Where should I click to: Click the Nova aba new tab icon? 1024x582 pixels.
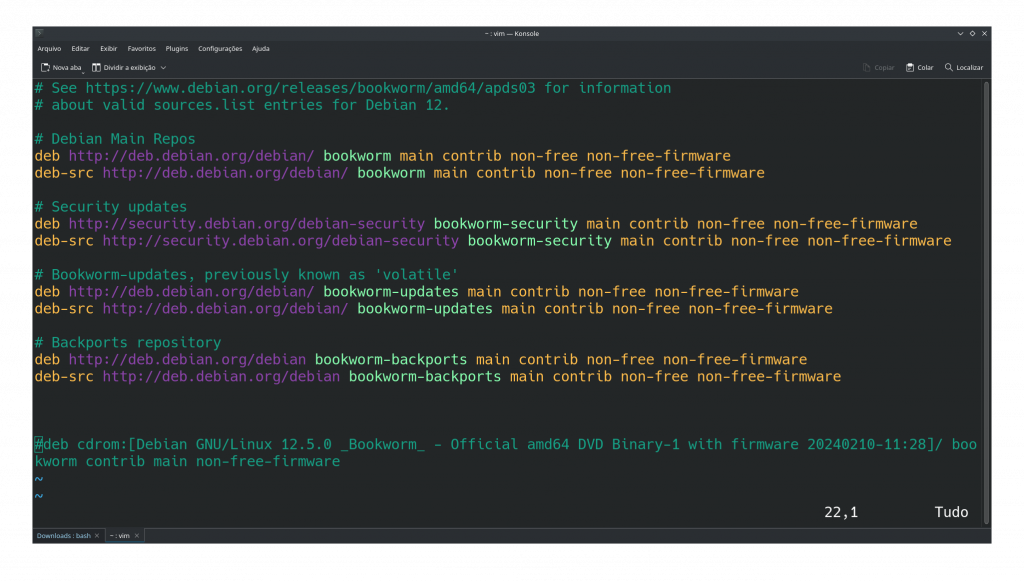(45, 67)
